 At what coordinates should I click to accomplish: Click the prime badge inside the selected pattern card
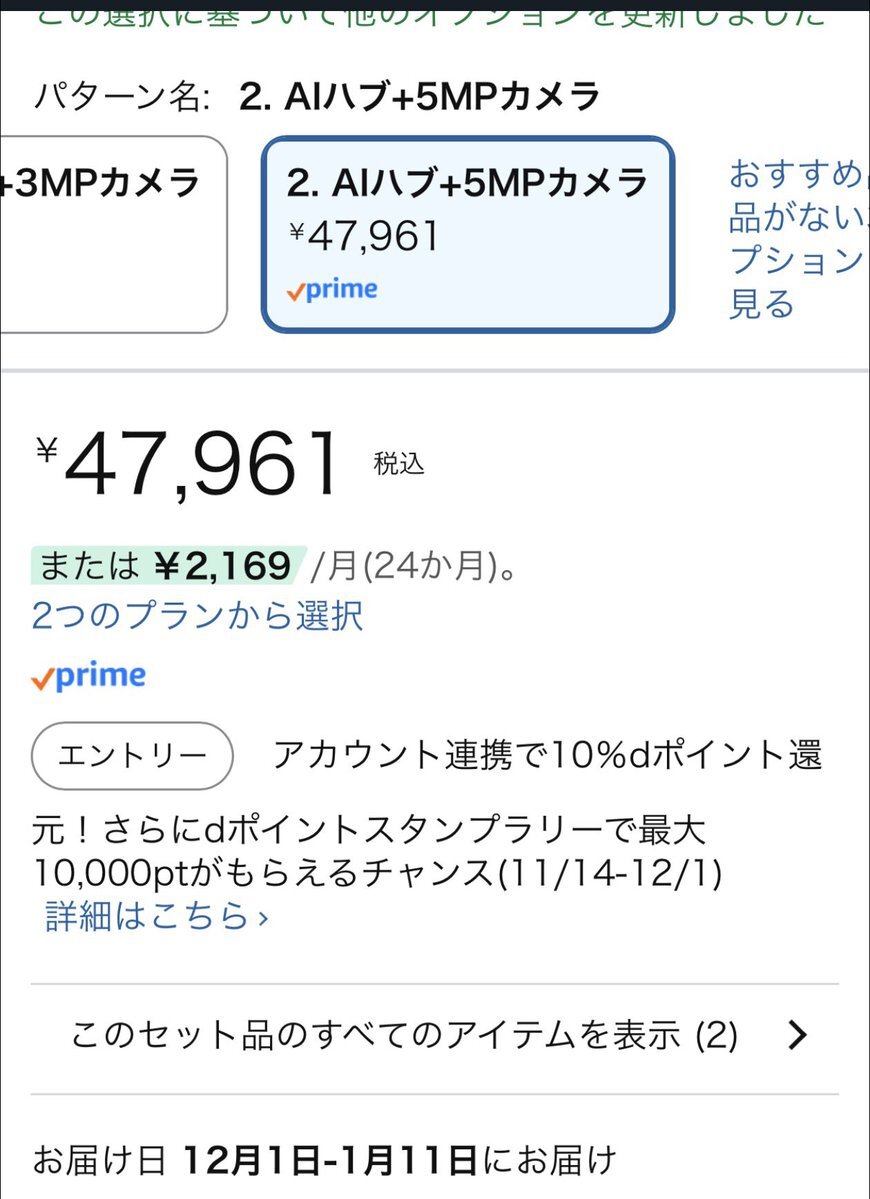[331, 290]
